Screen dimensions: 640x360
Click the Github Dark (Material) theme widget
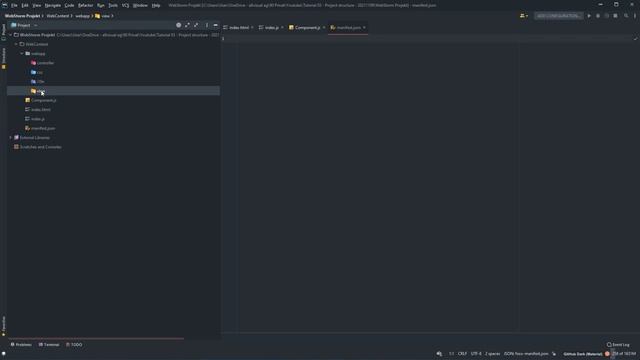point(583,354)
